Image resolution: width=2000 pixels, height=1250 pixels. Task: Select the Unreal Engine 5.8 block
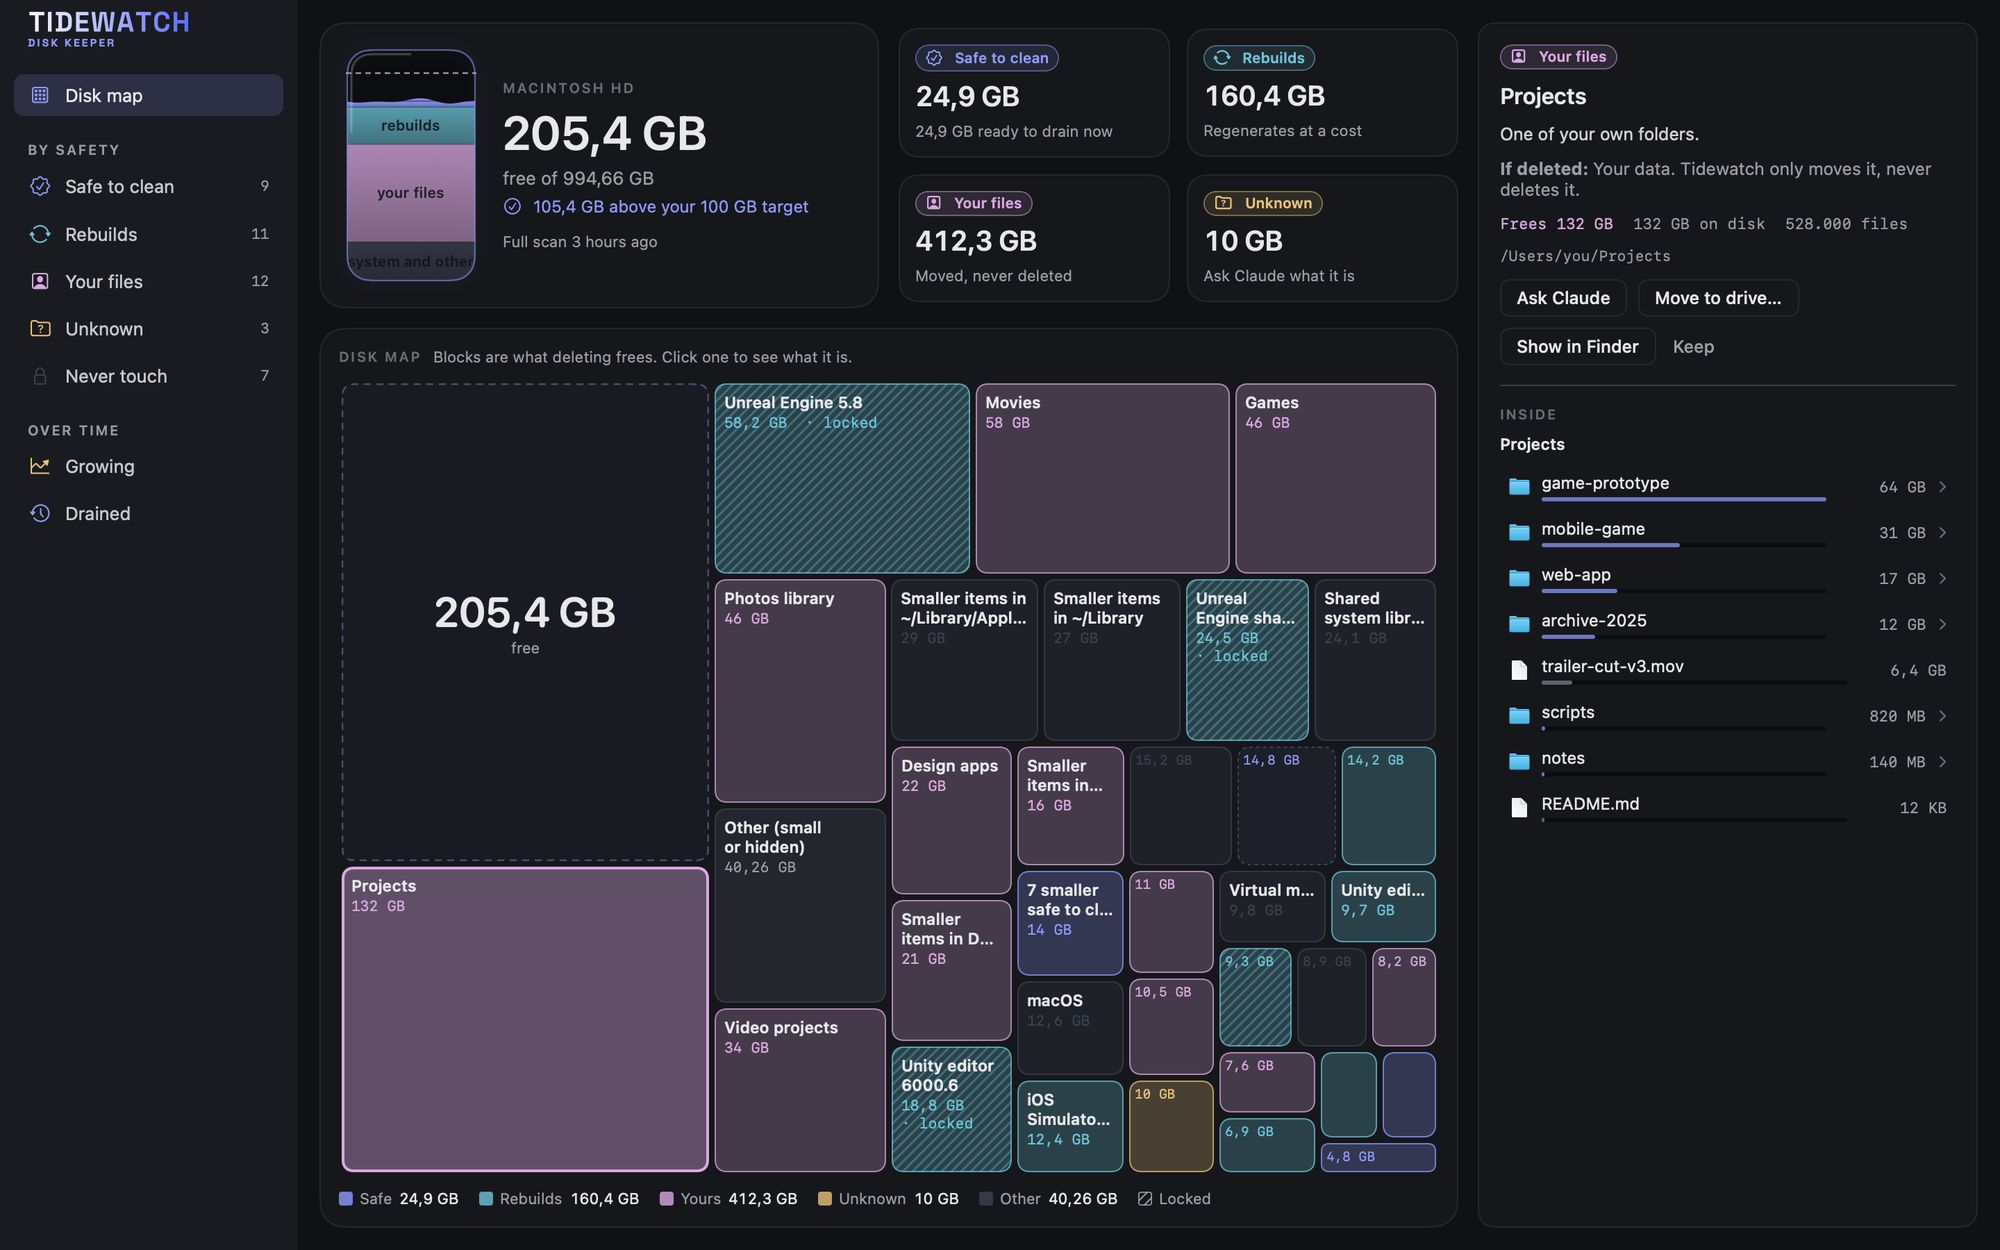coord(842,478)
